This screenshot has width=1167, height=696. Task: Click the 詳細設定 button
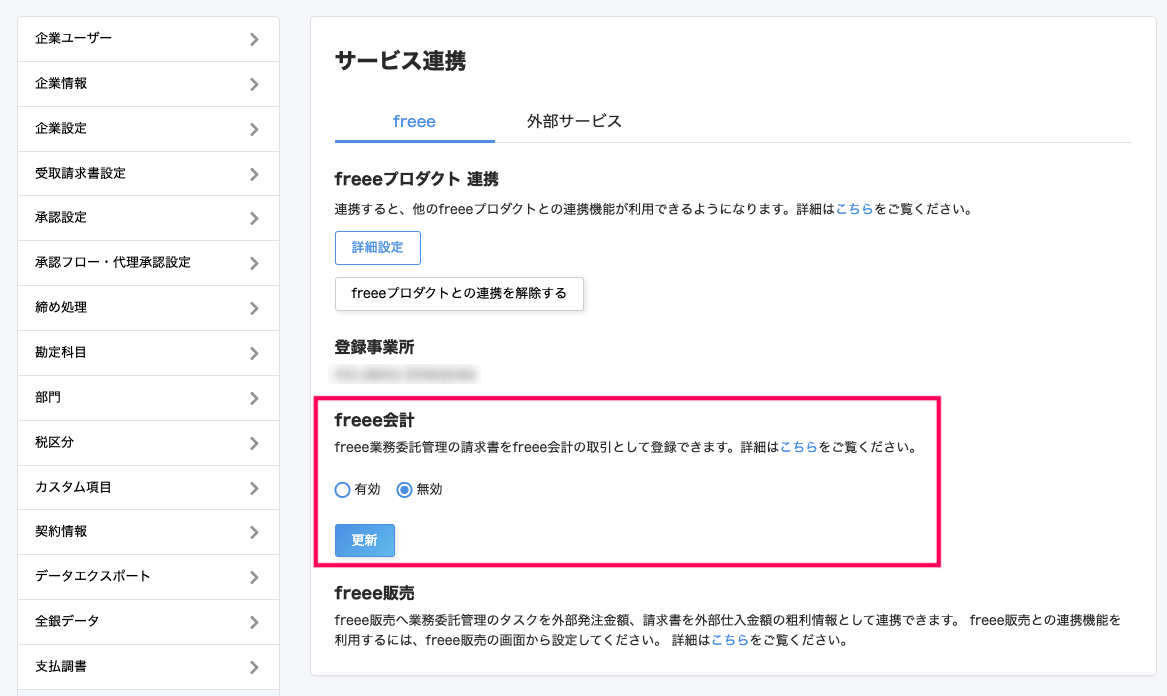pos(377,248)
